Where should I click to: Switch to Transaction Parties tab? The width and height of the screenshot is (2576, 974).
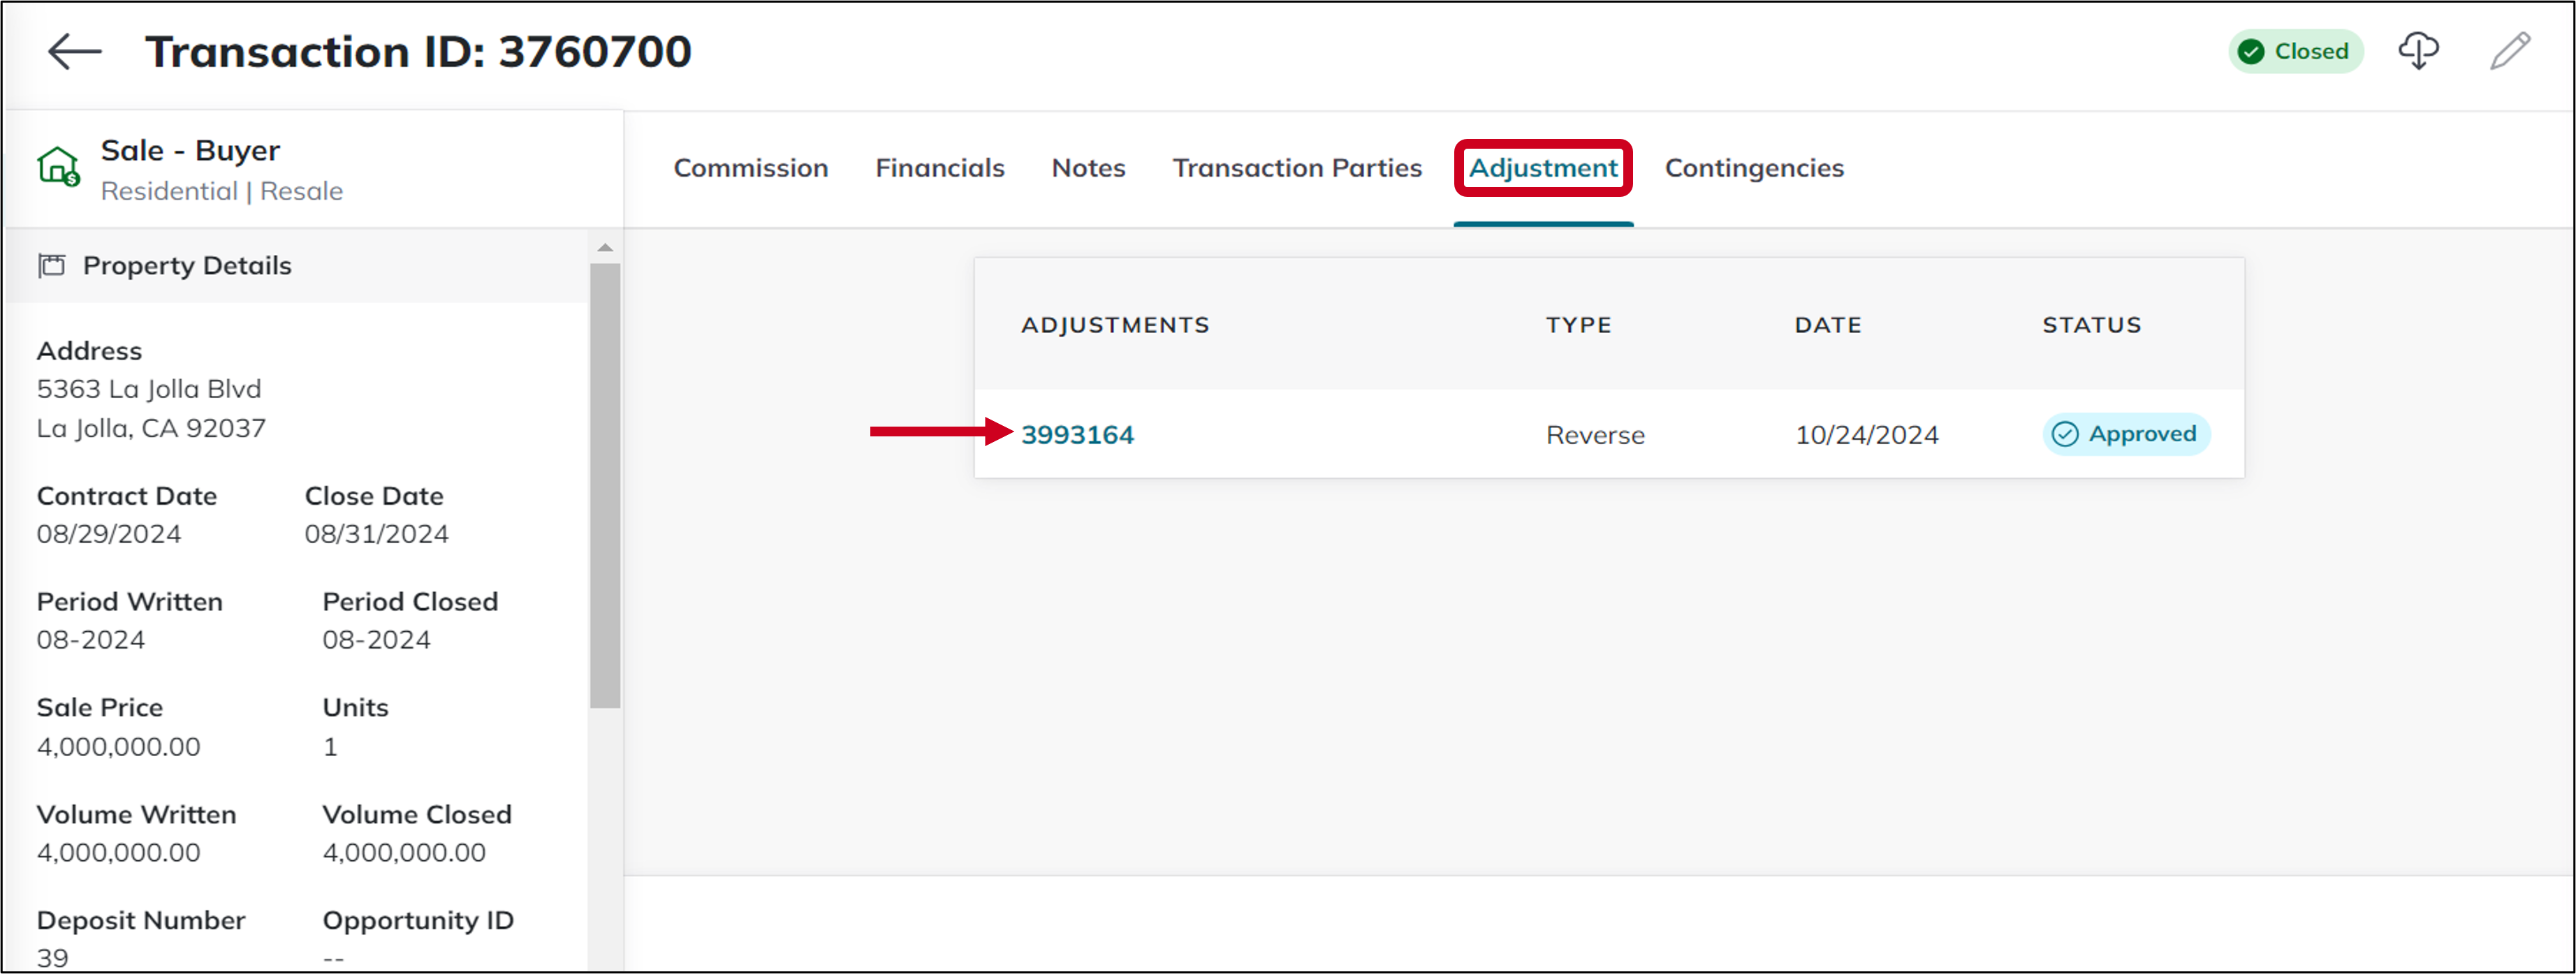coord(1297,167)
